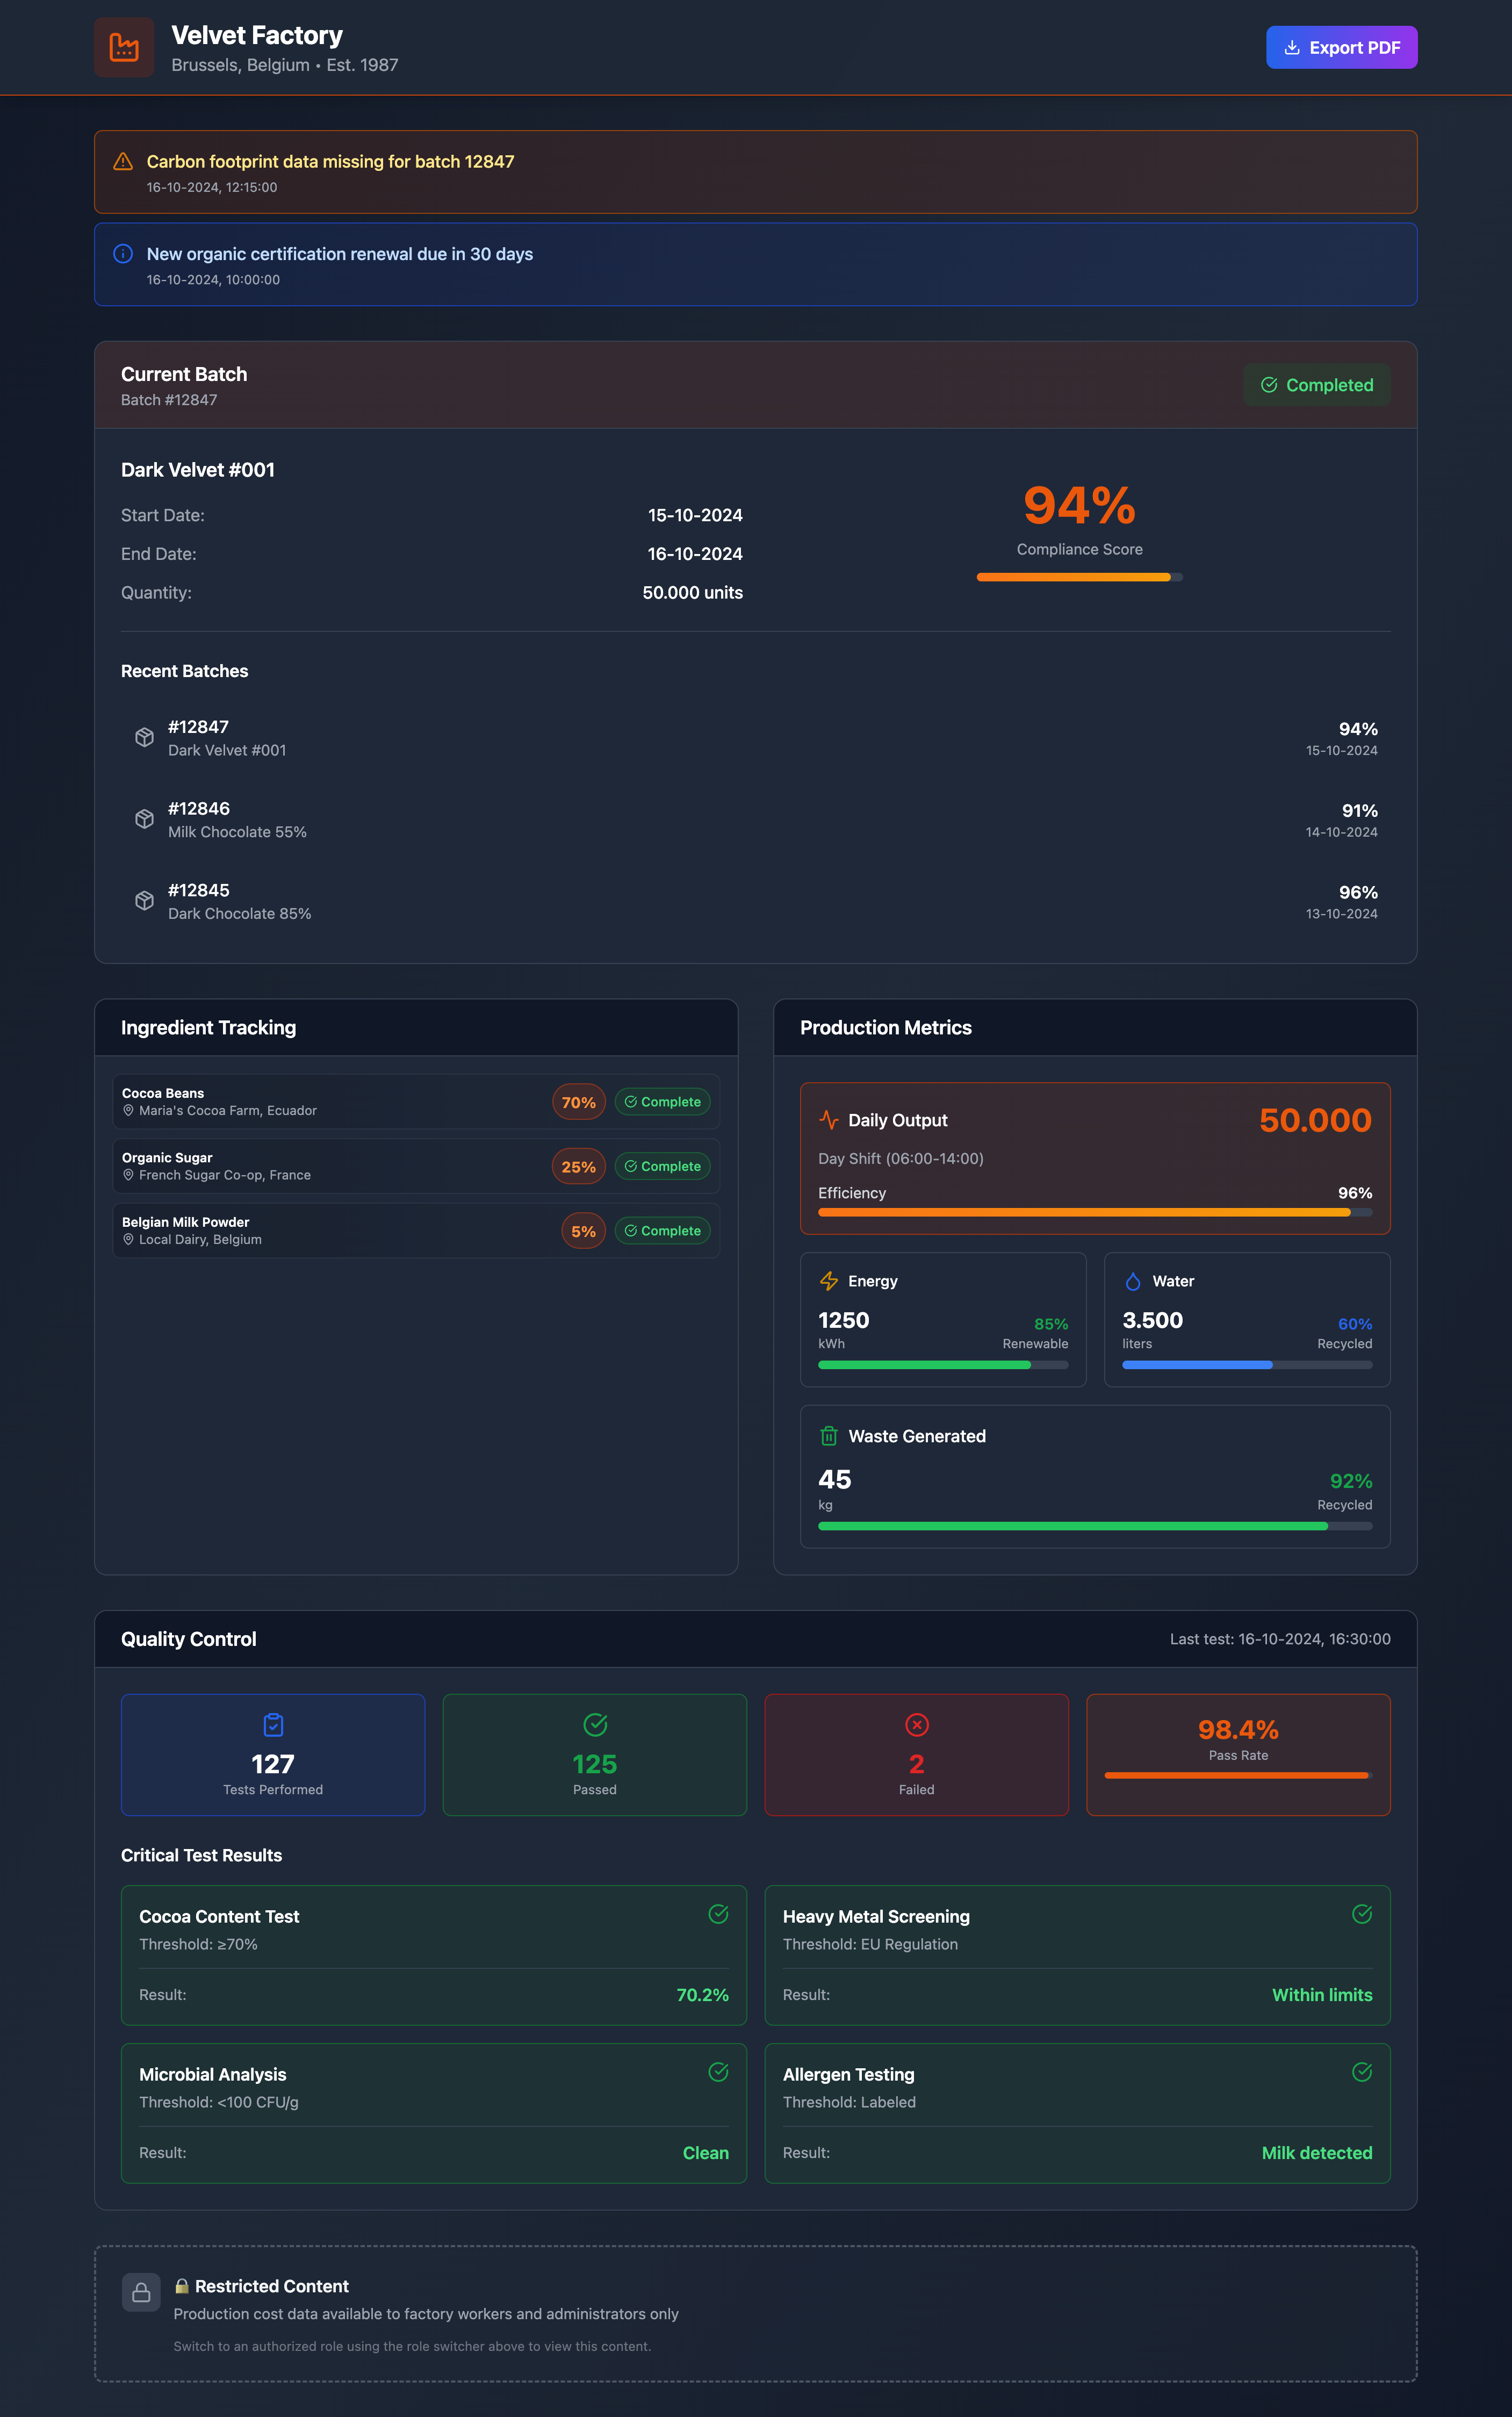Click the lightning bolt Energy icon
1512x2417 pixels.
[829, 1280]
